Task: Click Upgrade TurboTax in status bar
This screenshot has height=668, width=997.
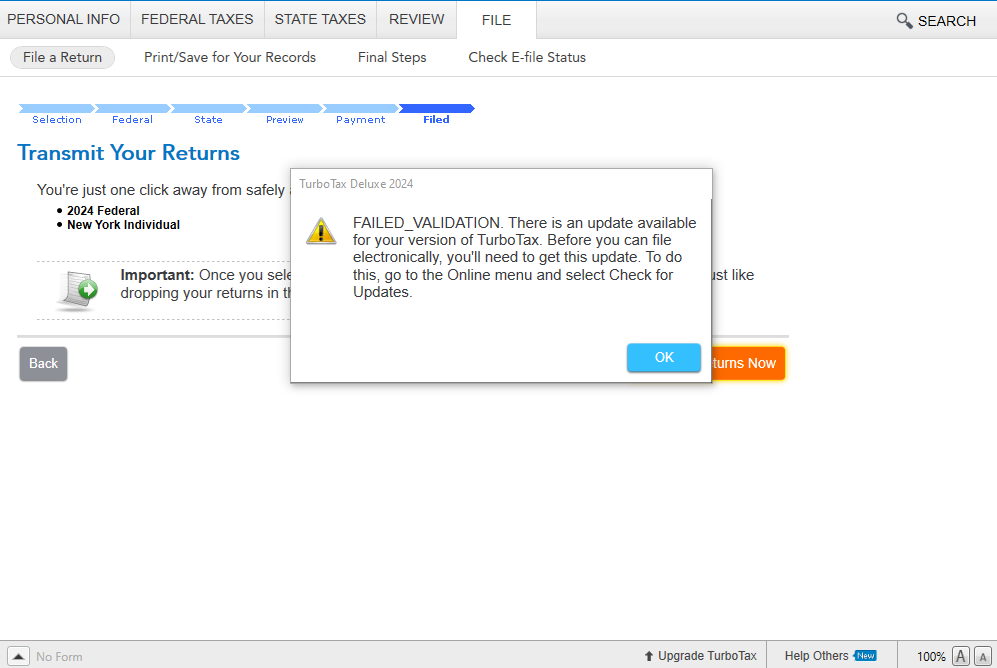Action: [701, 656]
